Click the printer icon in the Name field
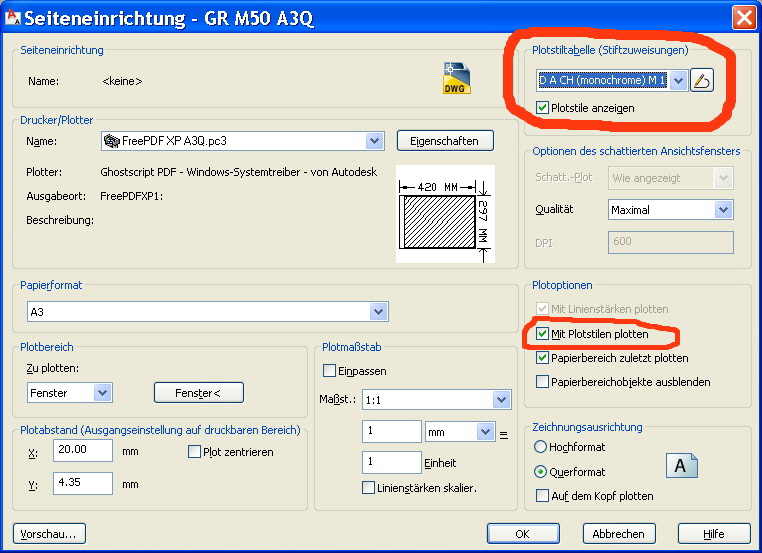The height and width of the screenshot is (553, 762). [112, 141]
